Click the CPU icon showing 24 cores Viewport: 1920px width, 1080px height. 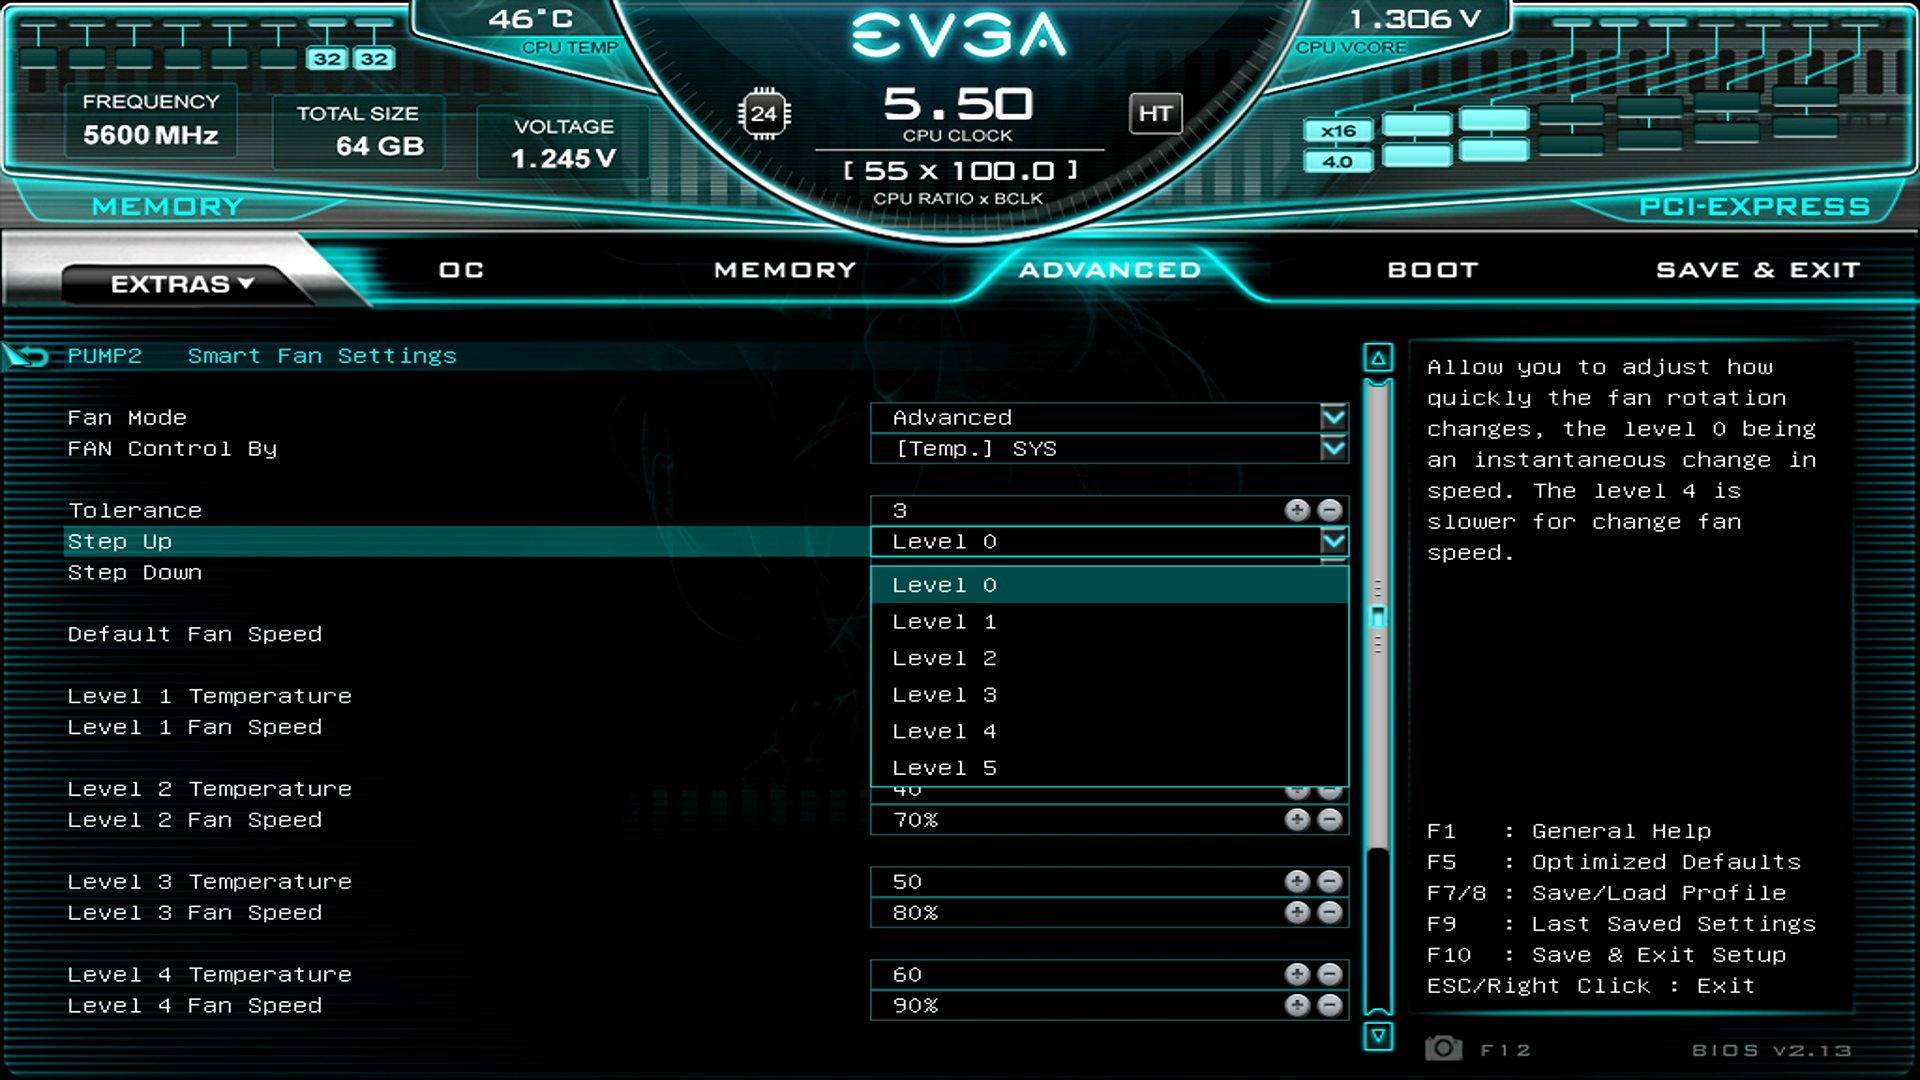click(x=765, y=114)
